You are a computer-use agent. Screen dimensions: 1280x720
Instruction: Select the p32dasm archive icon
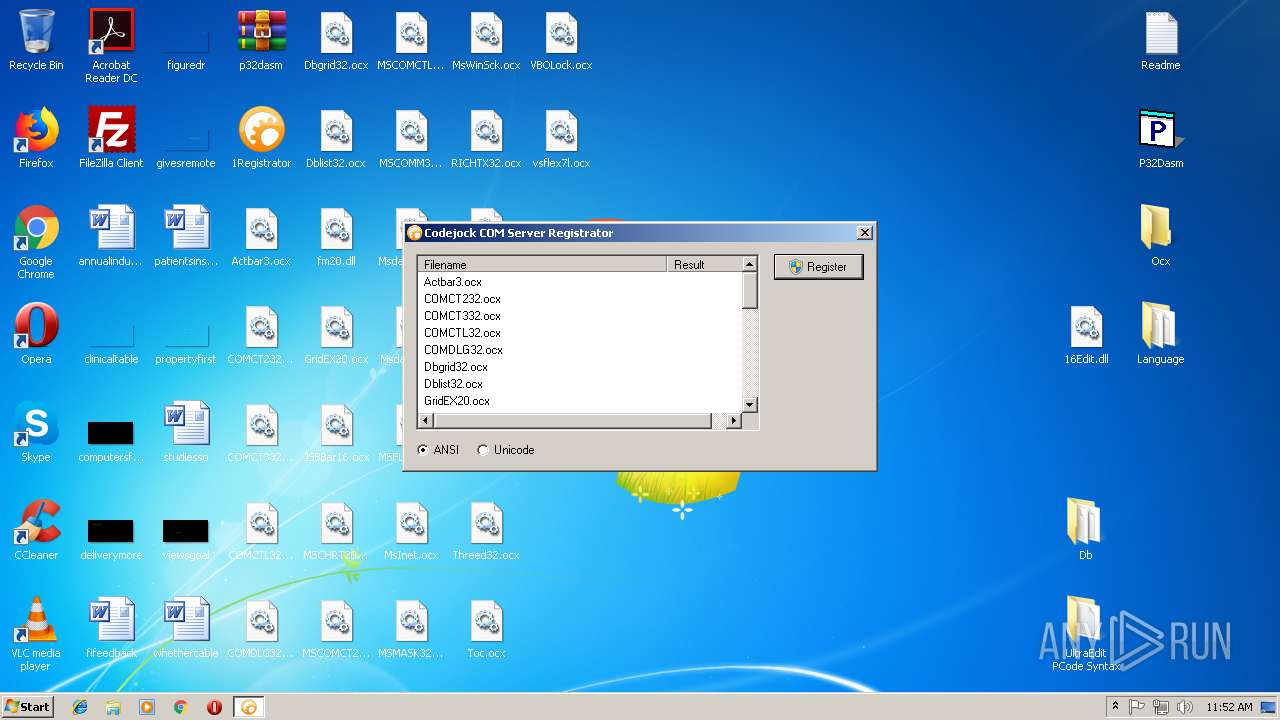[x=261, y=41]
